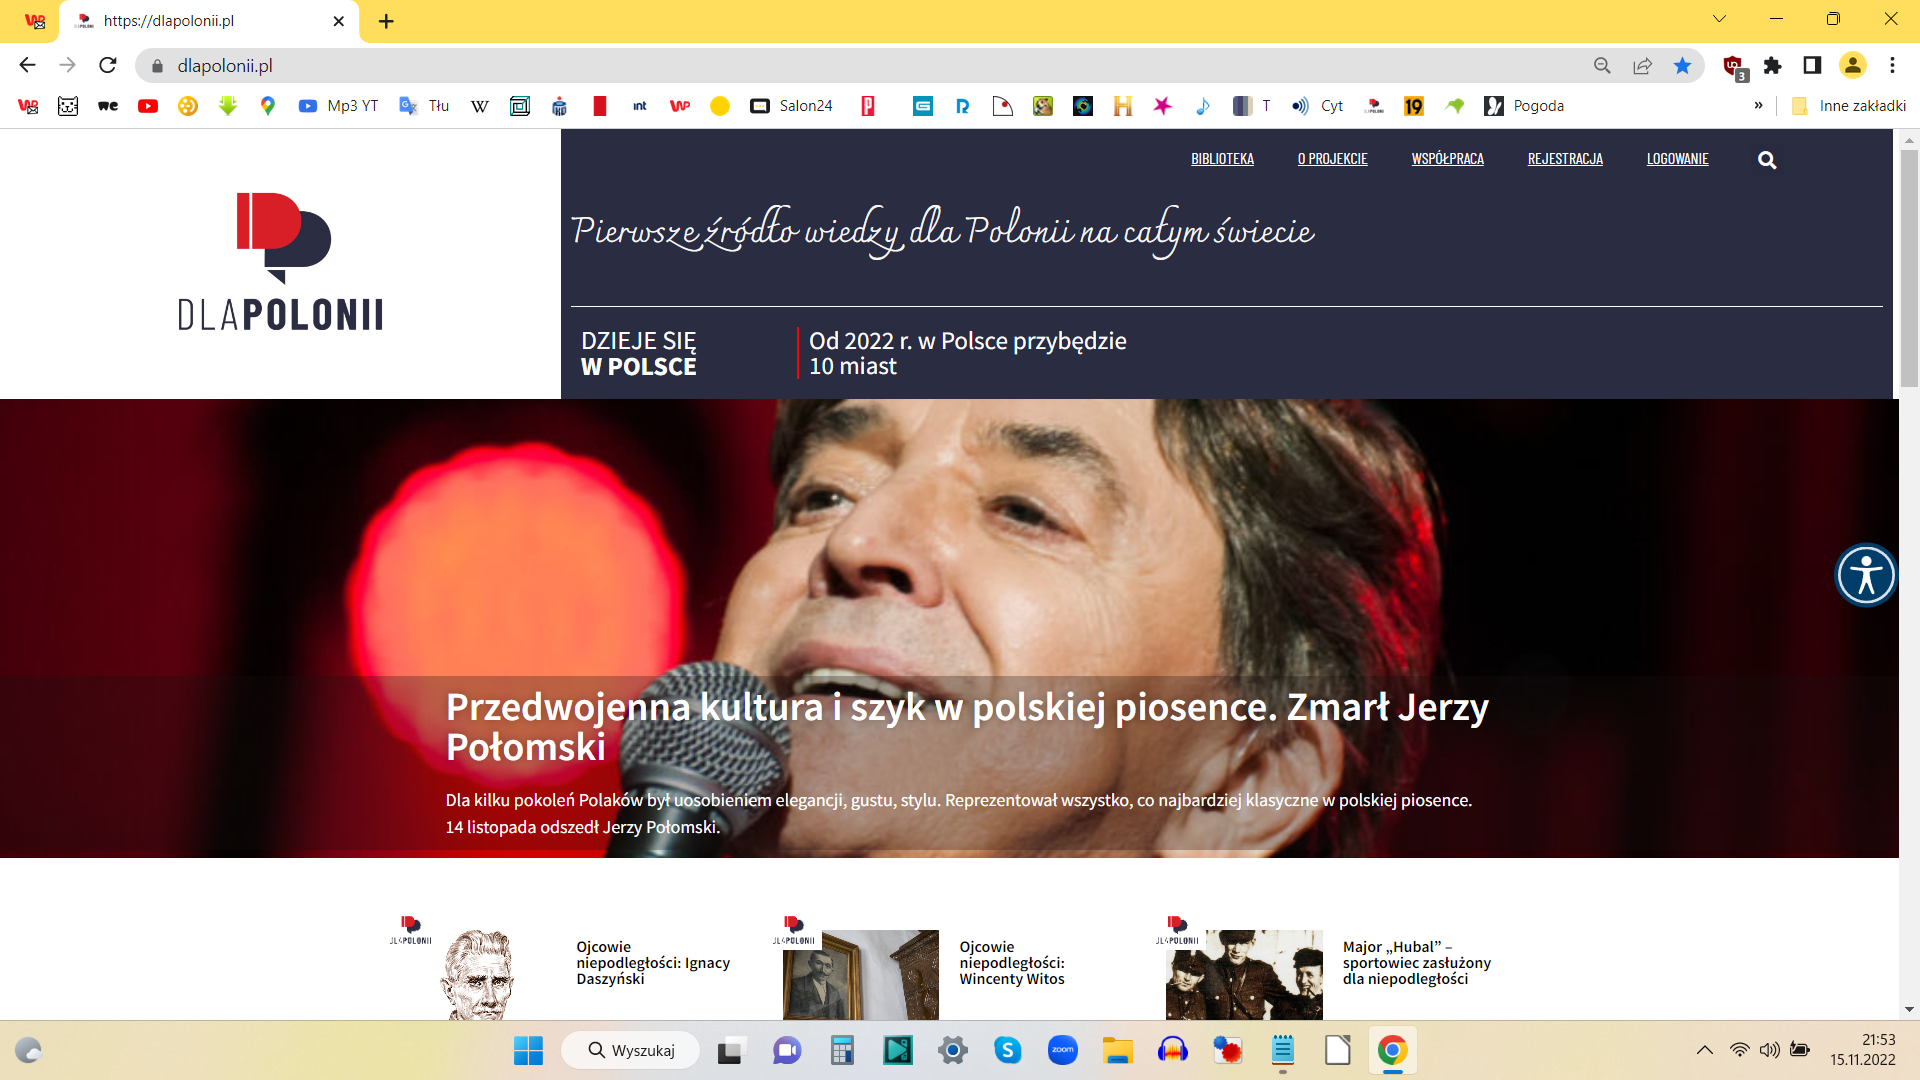Screen dimensions: 1920x1080
Task: Click the DlaPolonii logo
Action: pos(280,262)
